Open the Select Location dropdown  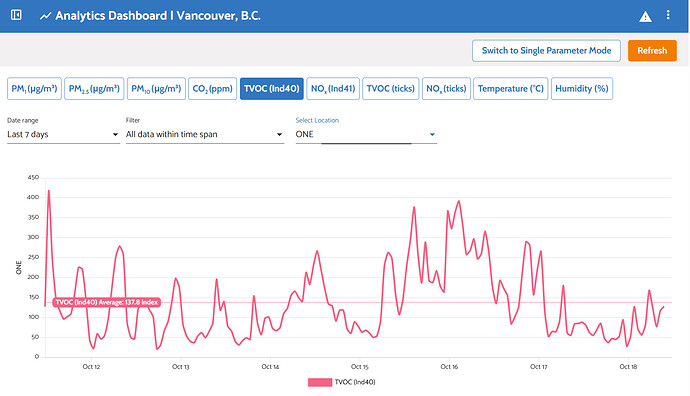(366, 135)
